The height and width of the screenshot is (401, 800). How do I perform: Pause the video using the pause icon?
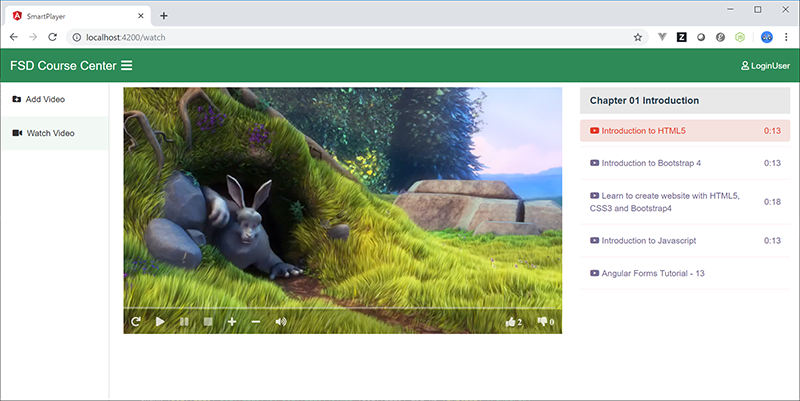click(184, 321)
